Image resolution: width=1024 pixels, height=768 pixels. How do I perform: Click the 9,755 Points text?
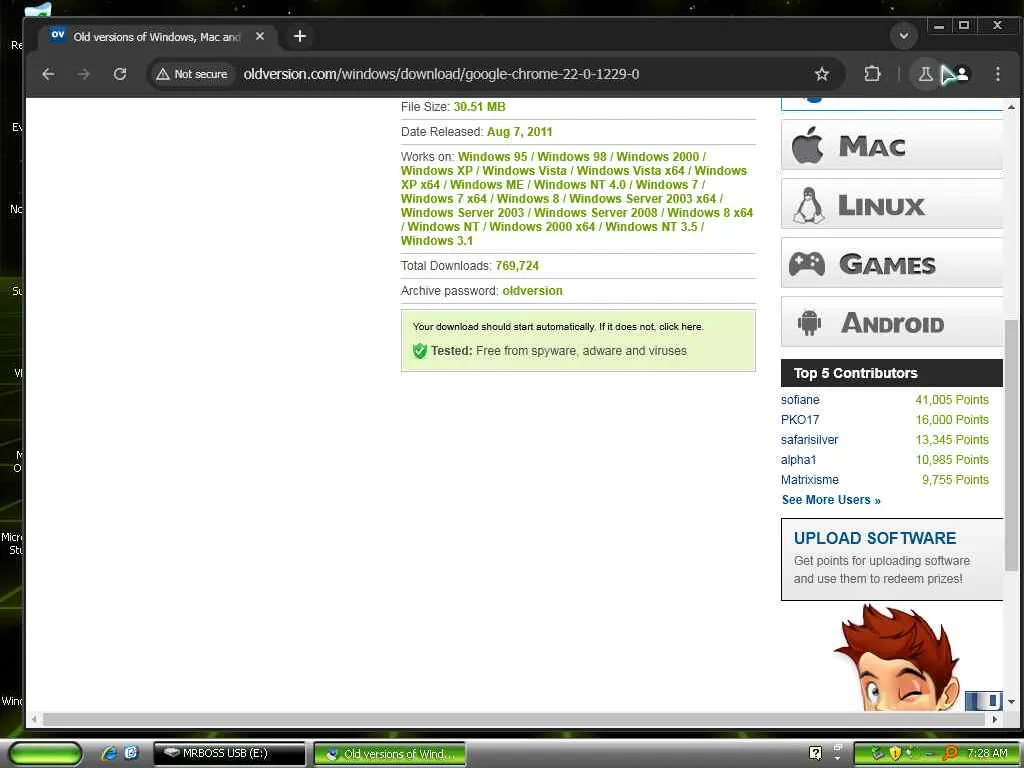(955, 480)
